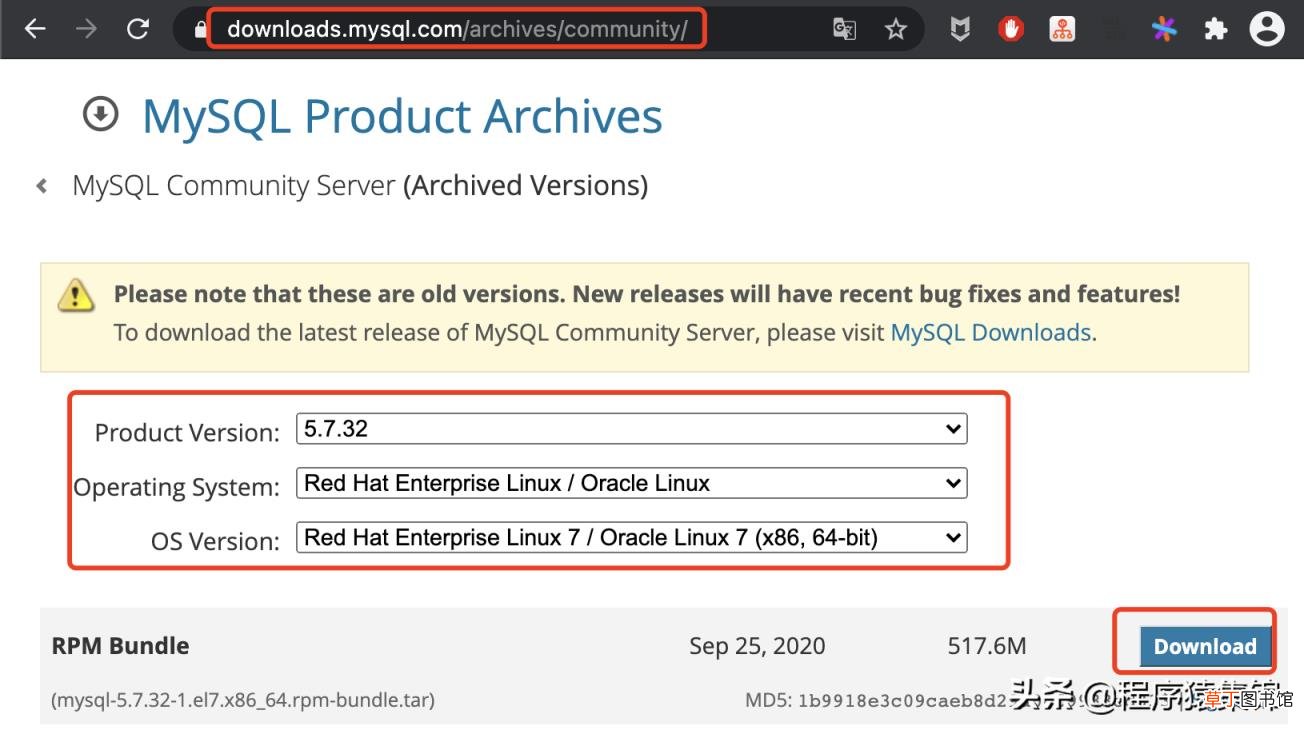Download the RPM Bundle
Viewport: 1304px width, 734px height.
pos(1205,646)
